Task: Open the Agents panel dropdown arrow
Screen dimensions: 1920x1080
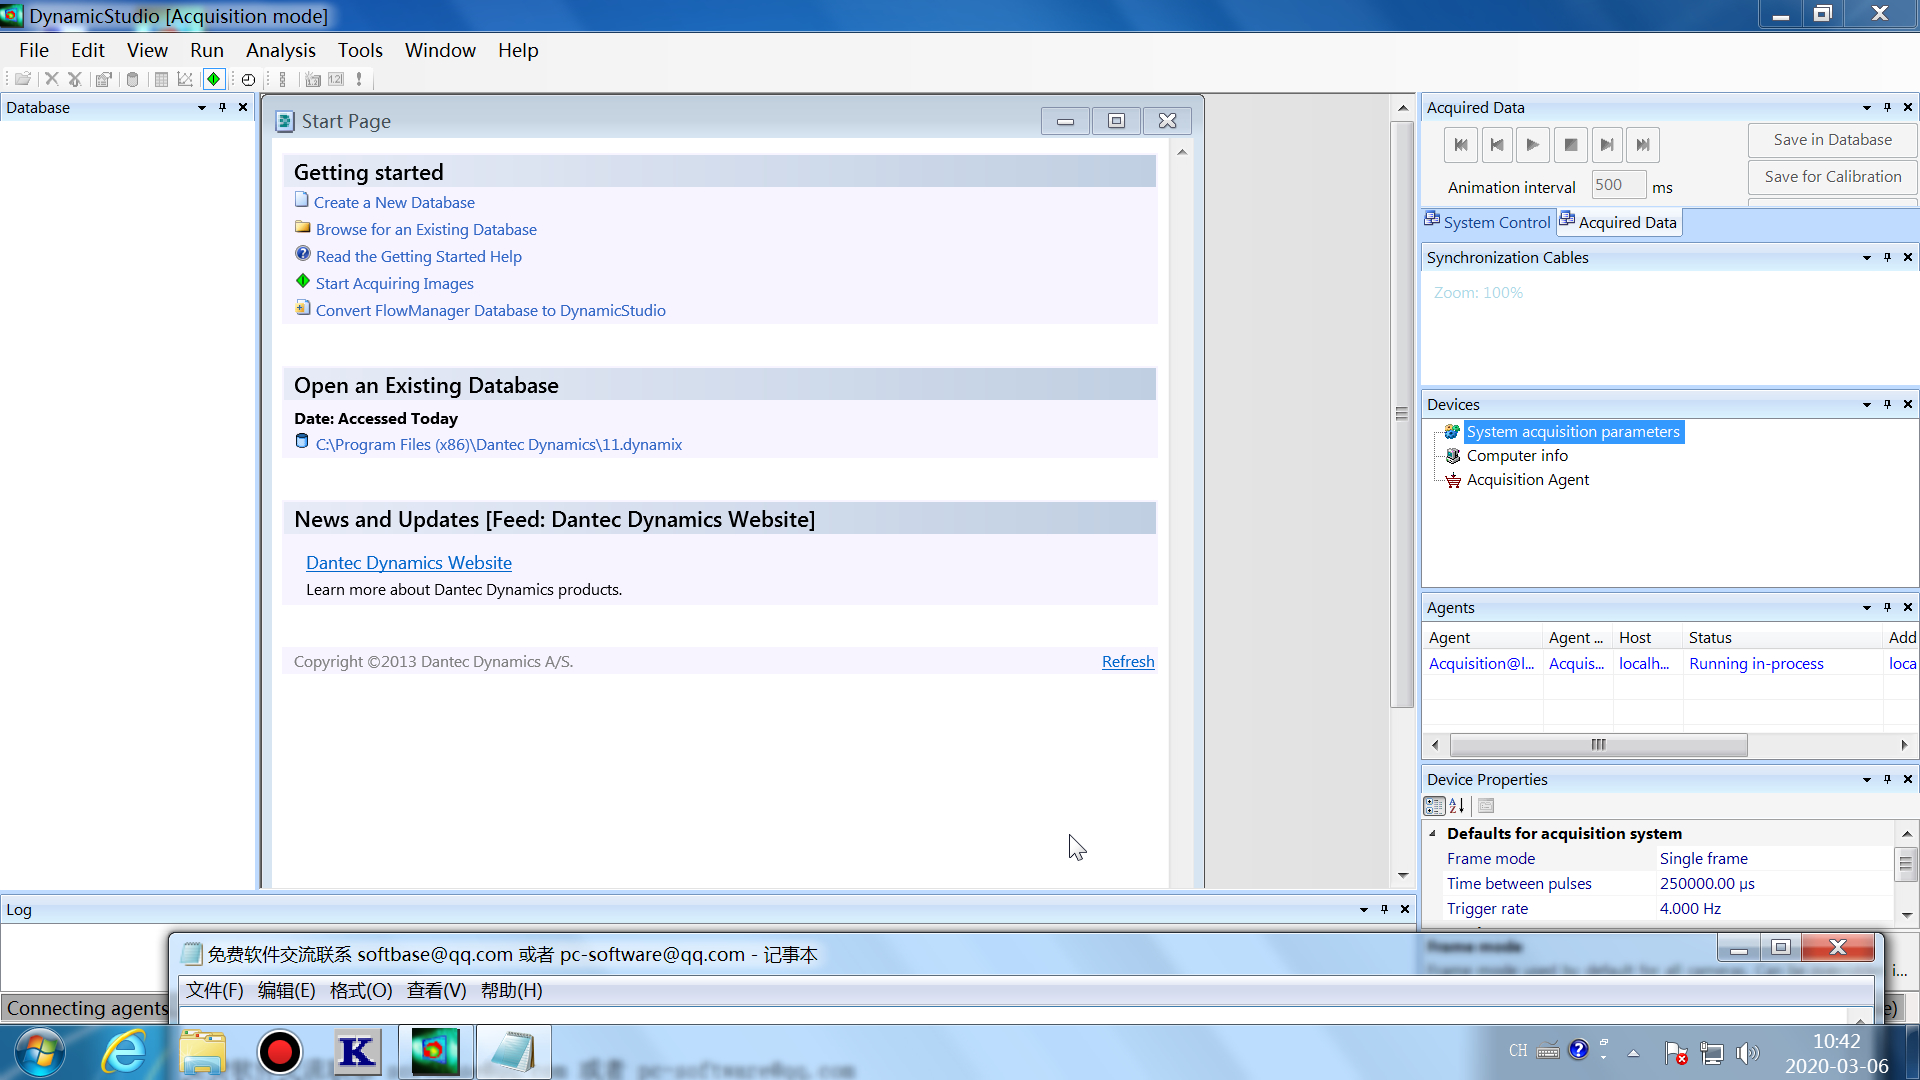Action: click(x=1866, y=608)
